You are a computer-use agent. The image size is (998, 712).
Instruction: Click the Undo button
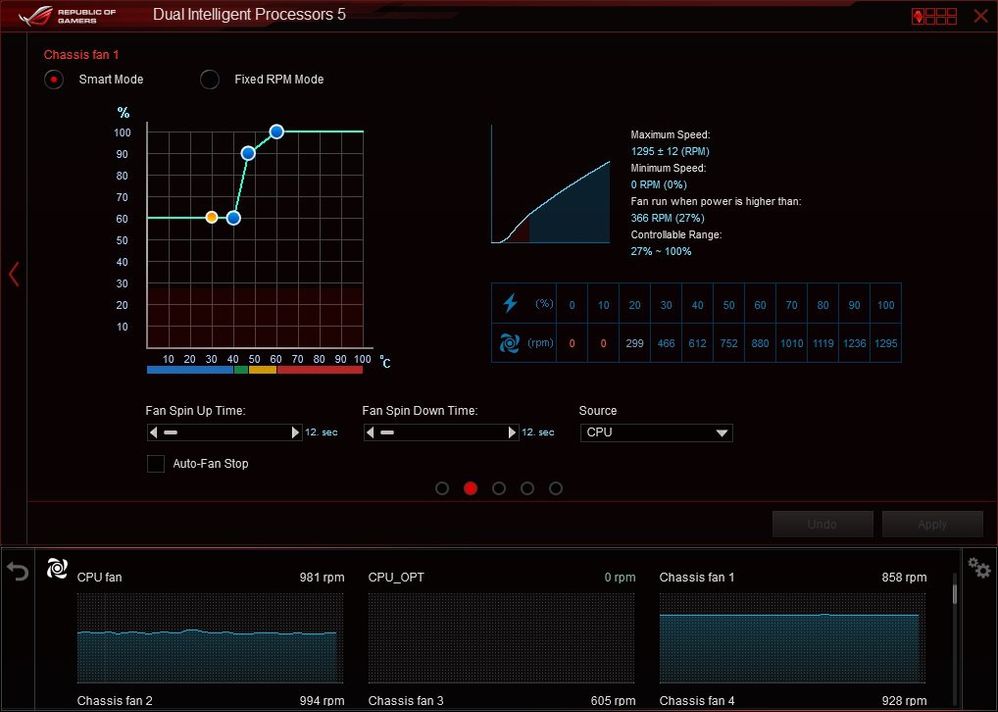822,524
